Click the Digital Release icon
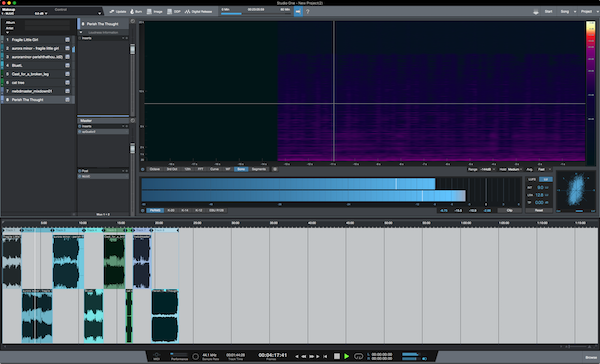Image resolution: width=600 pixels, height=364 pixels. pyautogui.click(x=198, y=11)
